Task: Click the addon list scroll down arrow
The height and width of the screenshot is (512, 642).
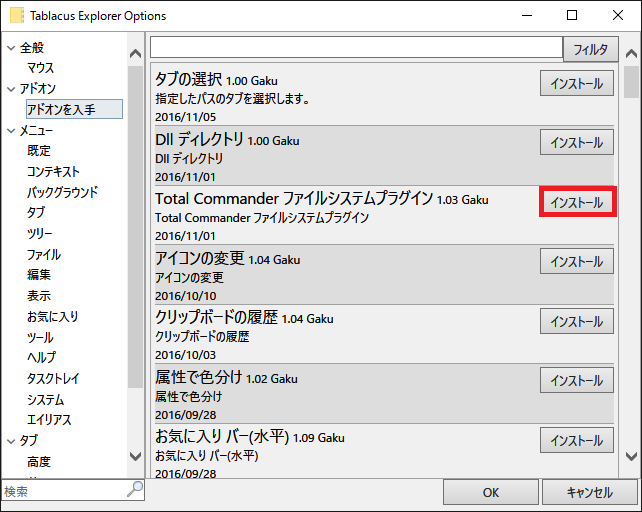Action: point(631,456)
